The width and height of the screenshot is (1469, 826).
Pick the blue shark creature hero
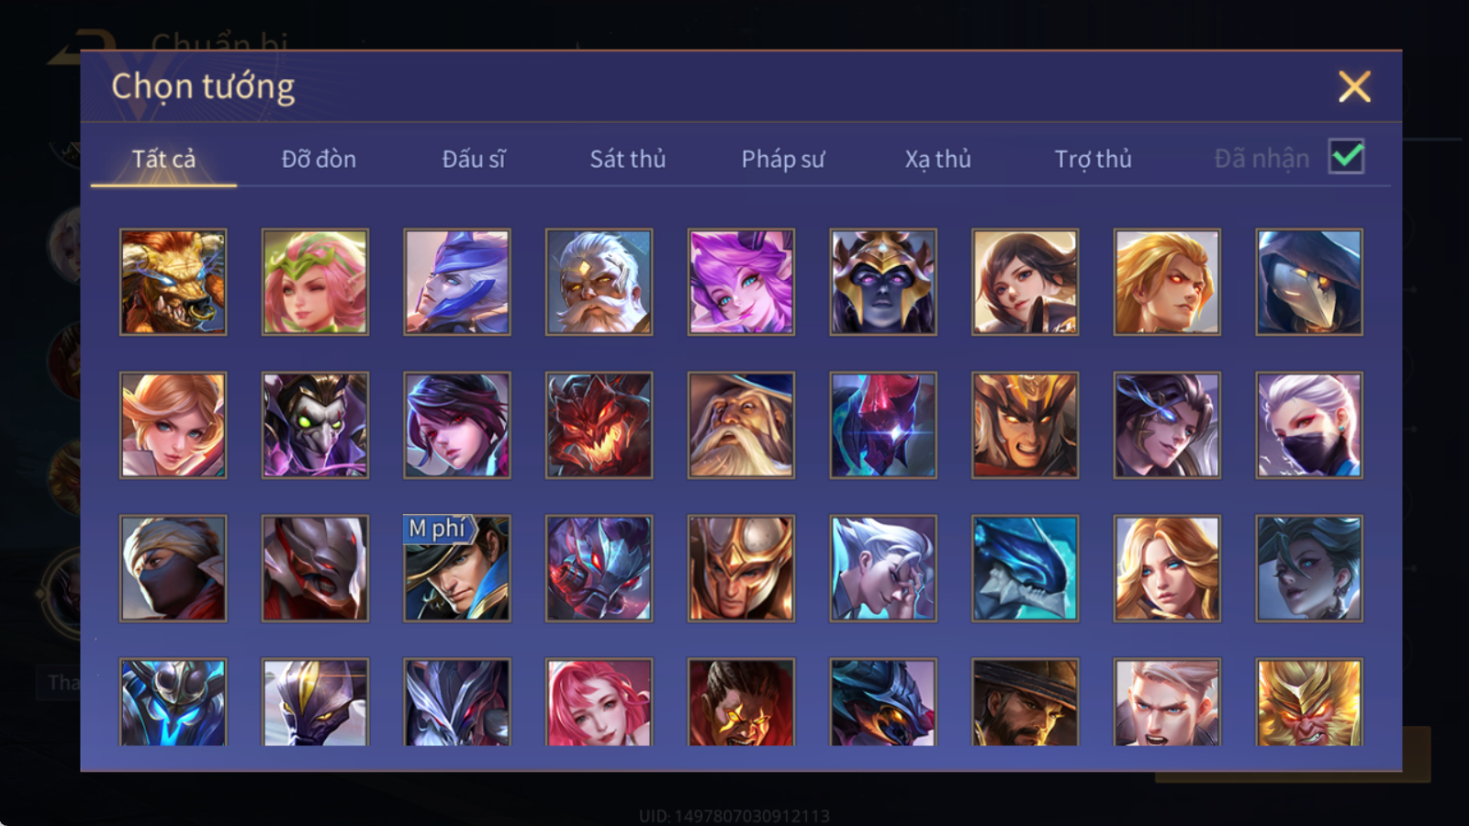[1025, 568]
